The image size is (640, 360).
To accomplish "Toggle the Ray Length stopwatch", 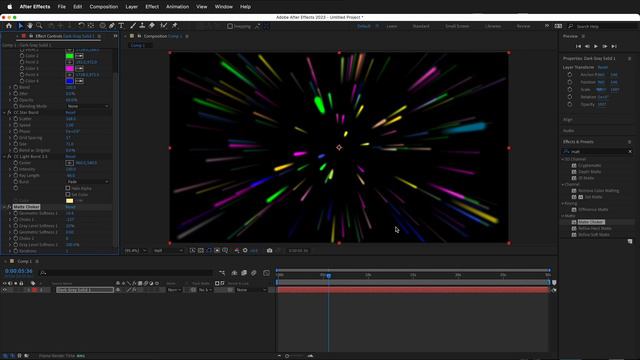I will [16, 176].
